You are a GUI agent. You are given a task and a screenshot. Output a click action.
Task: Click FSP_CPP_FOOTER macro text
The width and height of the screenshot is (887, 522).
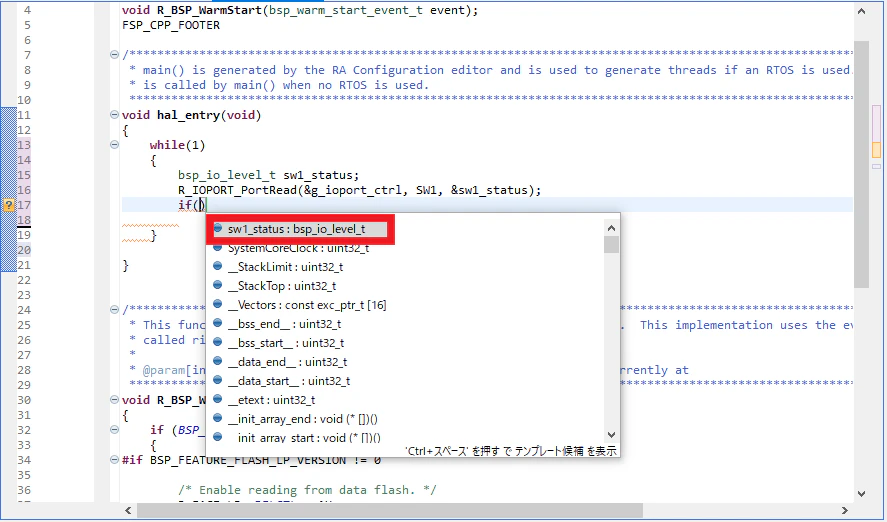[171, 25]
